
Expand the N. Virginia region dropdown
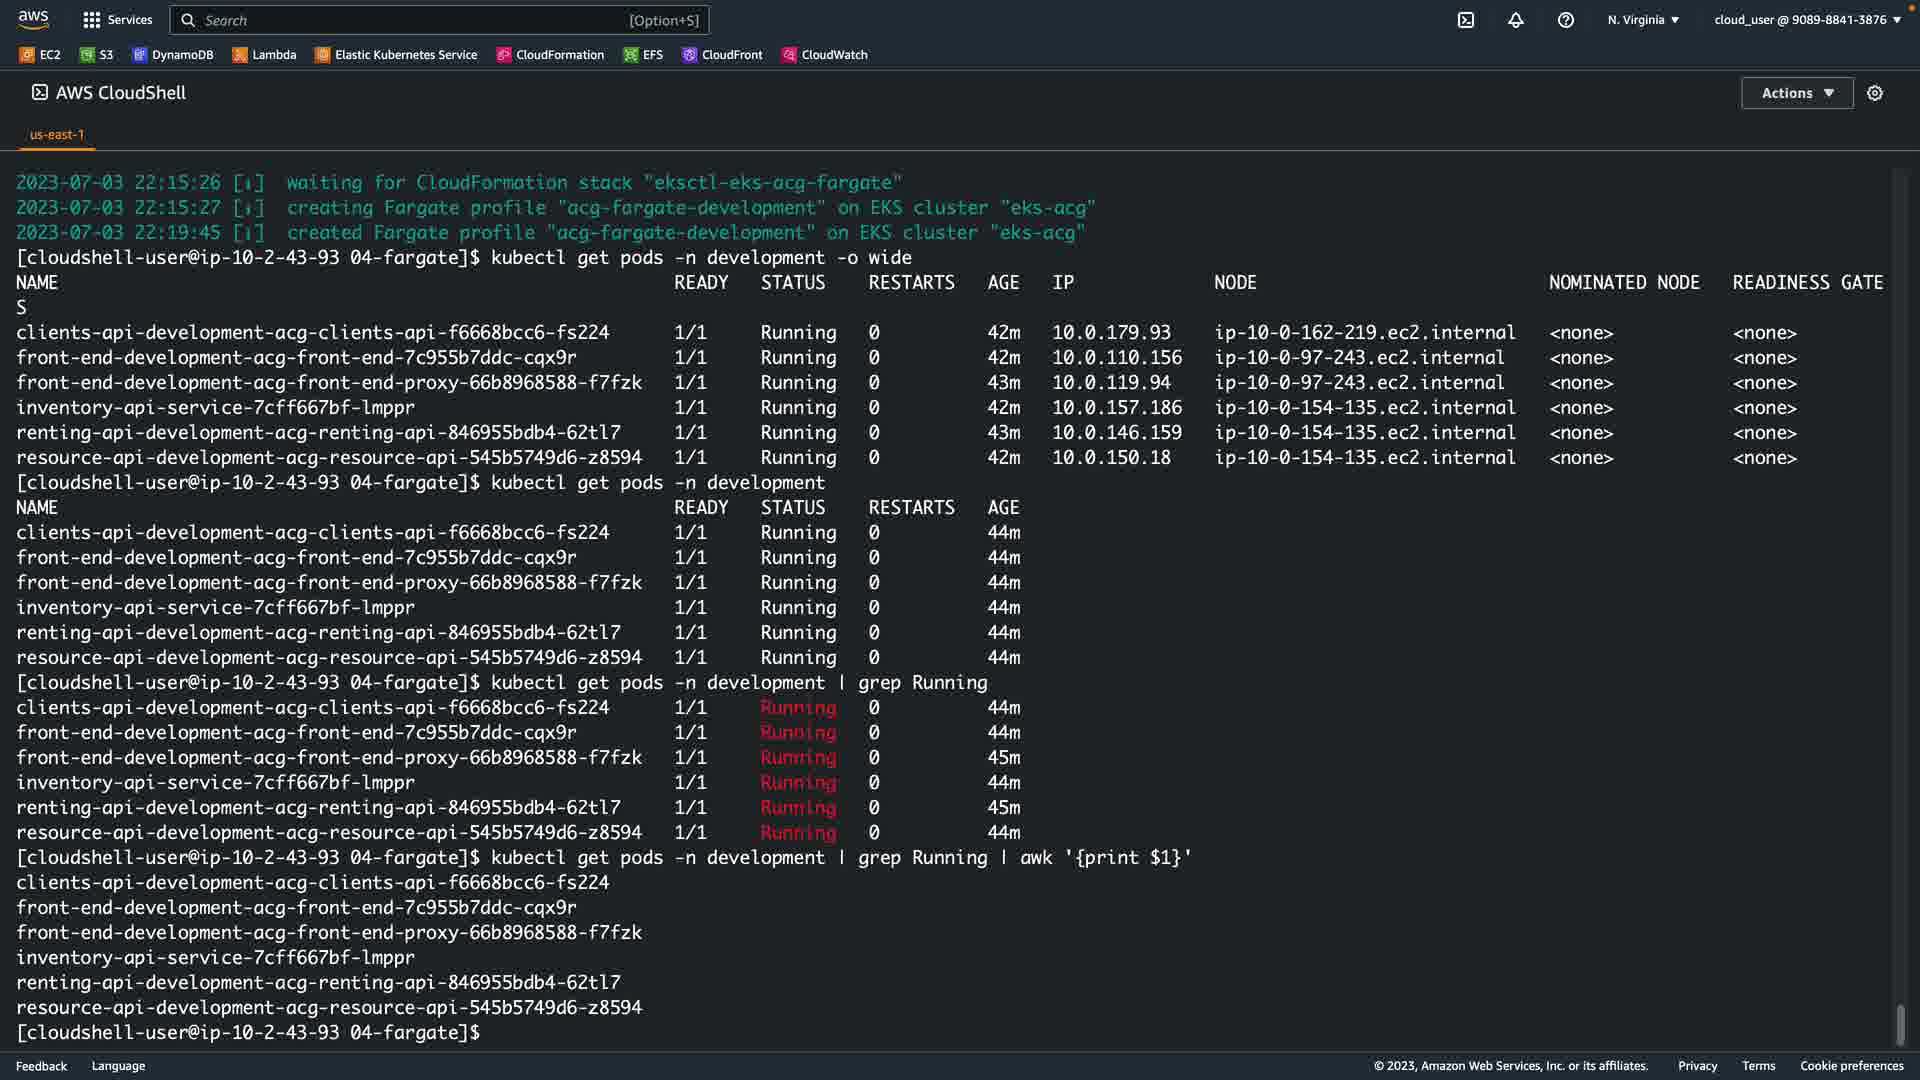click(x=1643, y=20)
